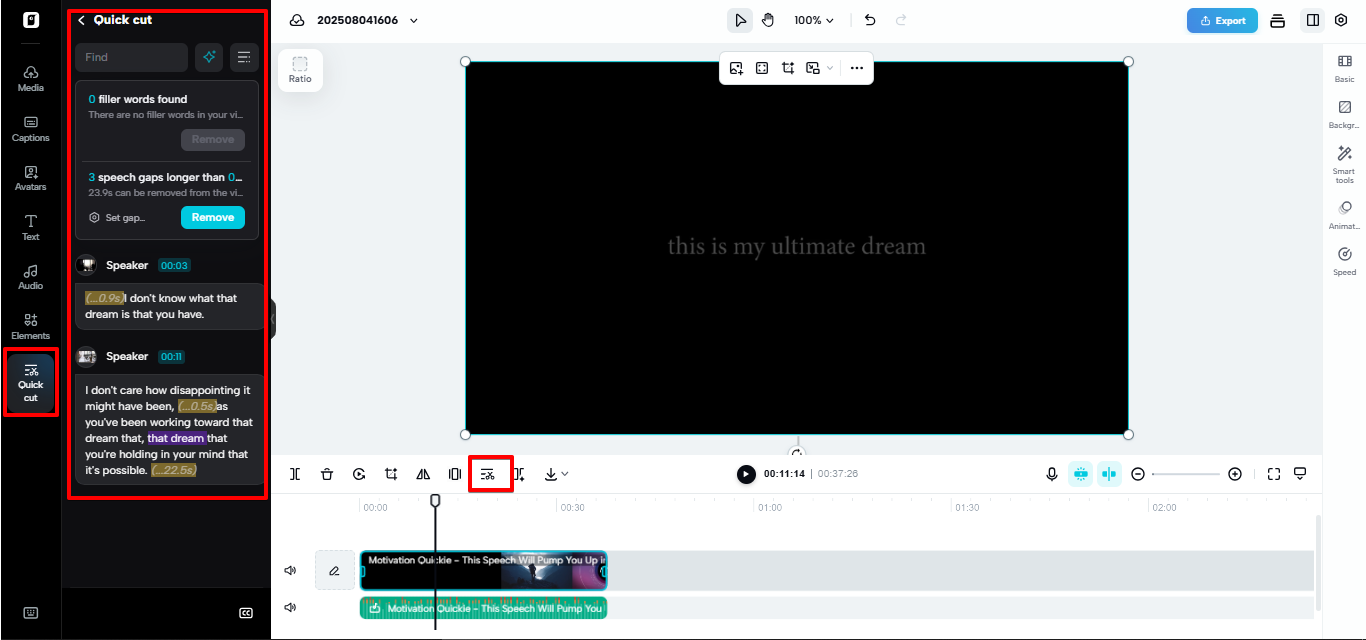Open the 100% zoom level dropdown
1366x640 pixels.
pos(814,19)
